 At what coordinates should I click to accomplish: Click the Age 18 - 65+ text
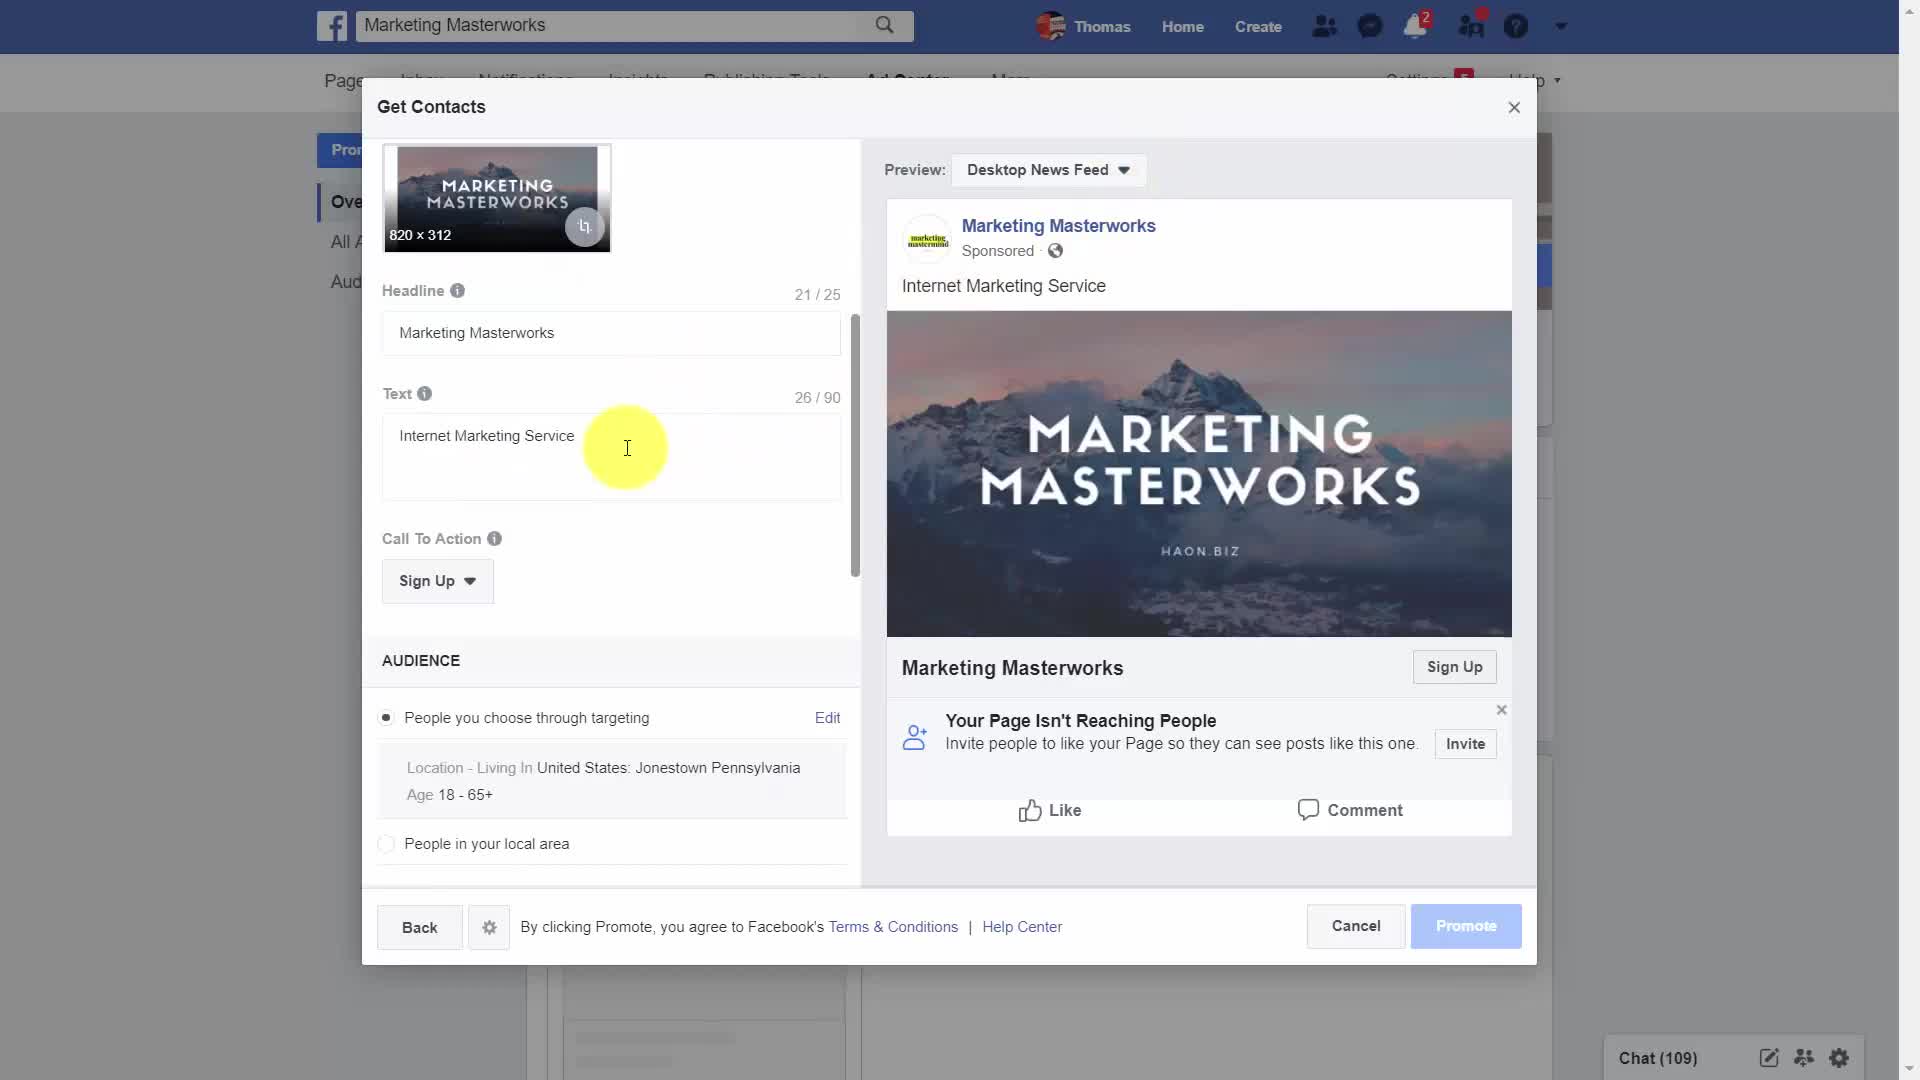[449, 795]
